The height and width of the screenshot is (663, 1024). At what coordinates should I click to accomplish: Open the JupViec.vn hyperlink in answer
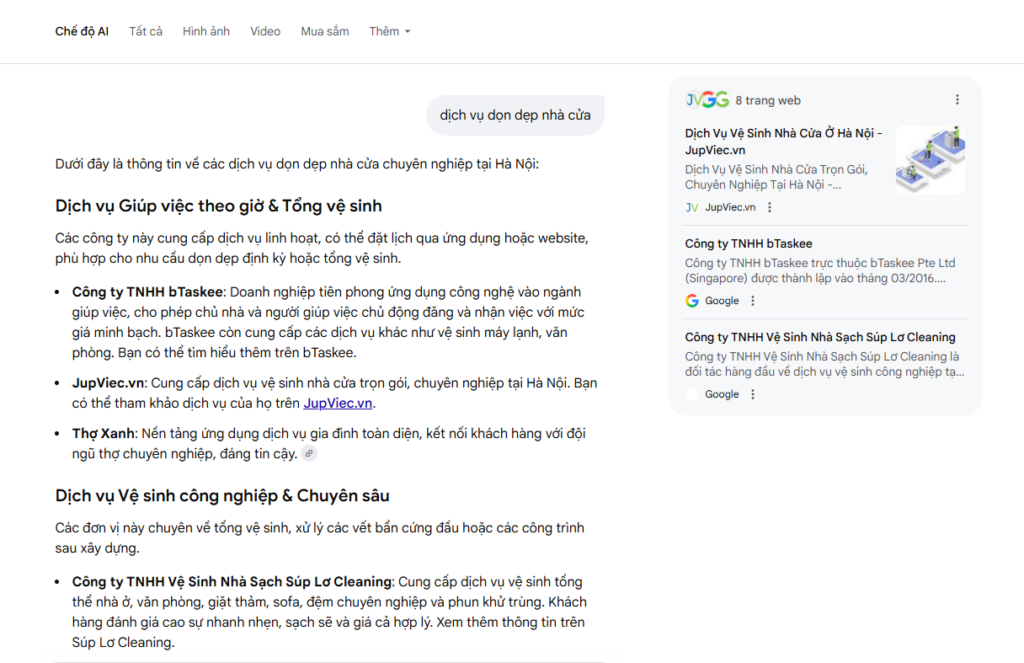click(x=338, y=404)
